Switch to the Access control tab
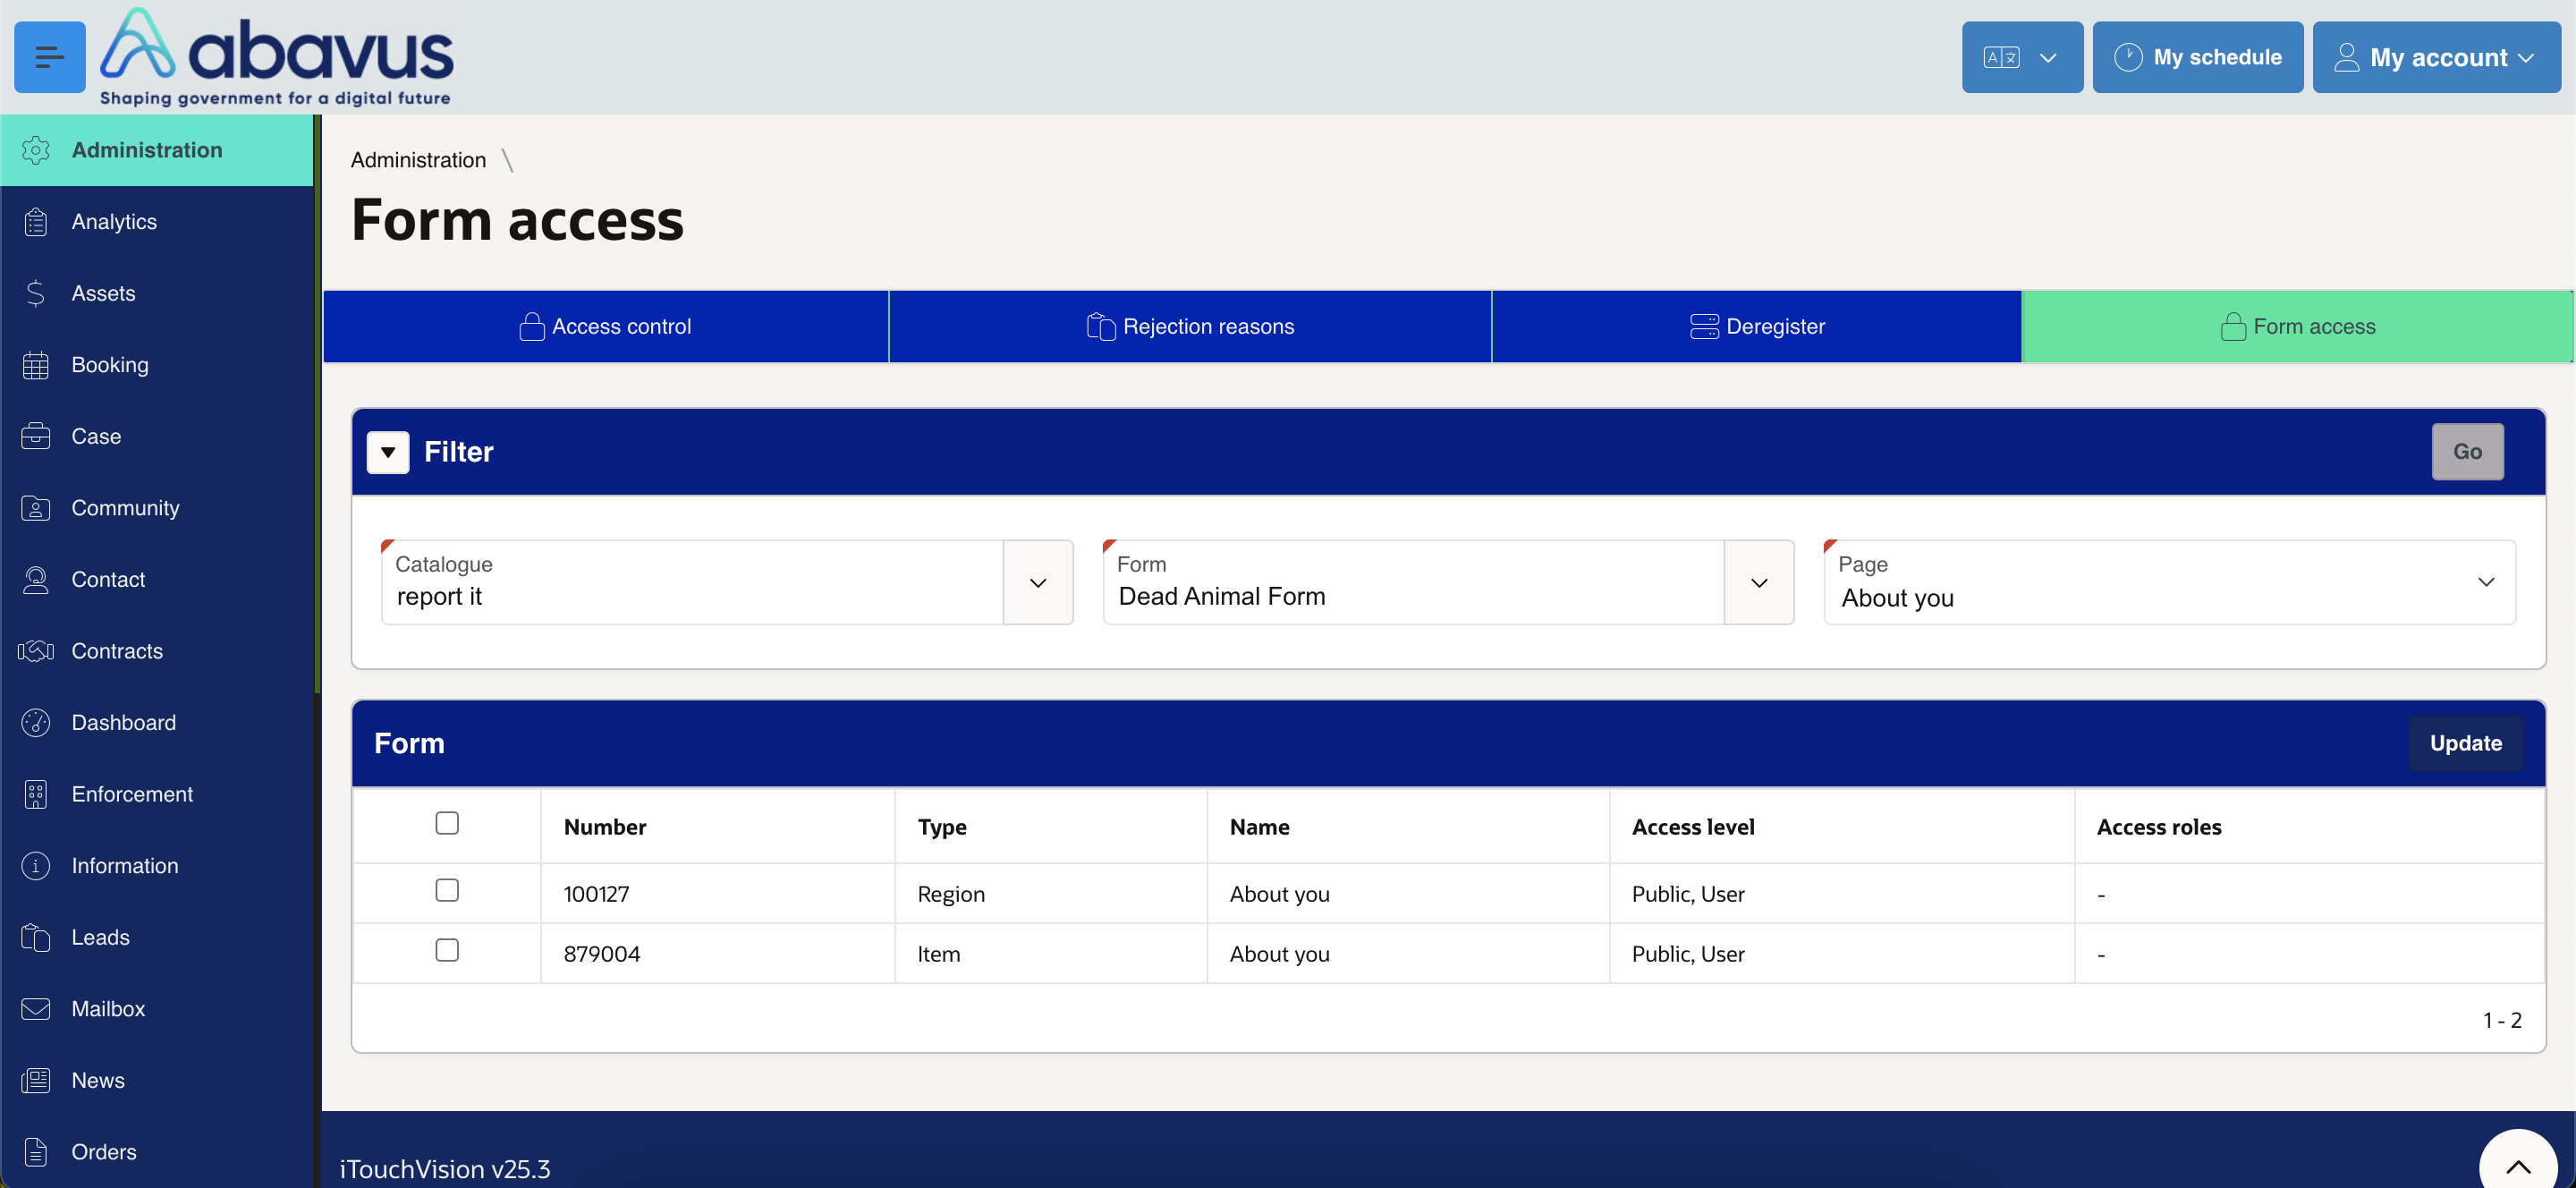Image resolution: width=2576 pixels, height=1188 pixels. point(606,326)
